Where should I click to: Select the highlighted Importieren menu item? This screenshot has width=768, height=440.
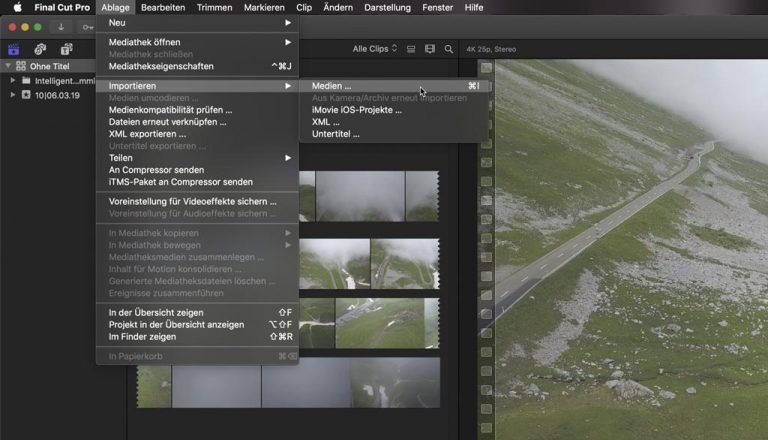(x=197, y=86)
